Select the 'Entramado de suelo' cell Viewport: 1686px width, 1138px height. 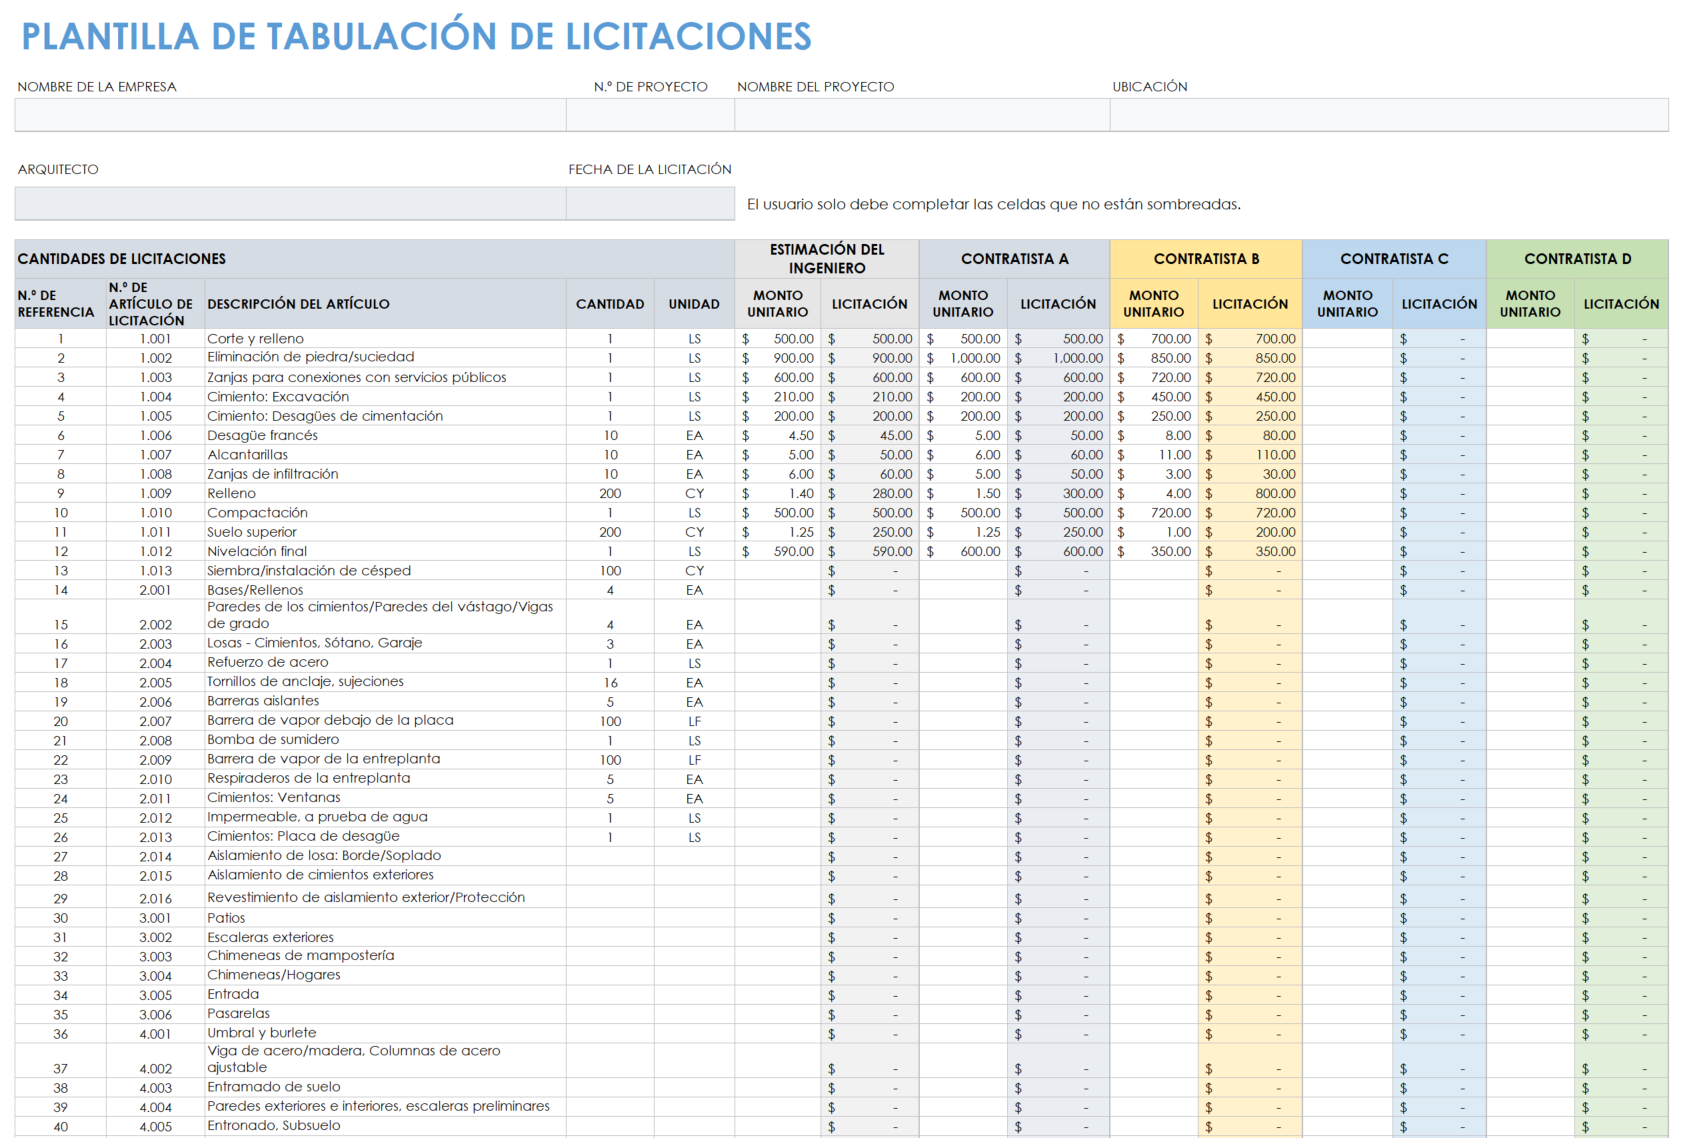pos(385,1087)
